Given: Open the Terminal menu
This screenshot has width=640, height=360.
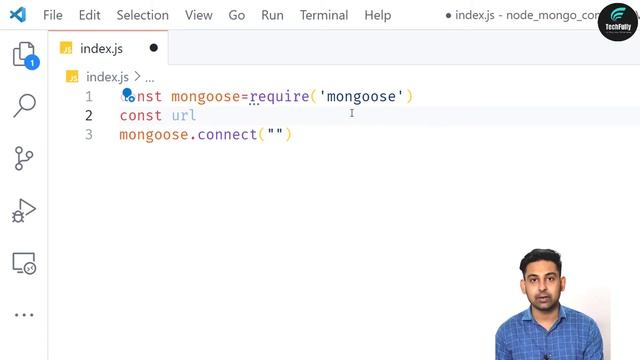Looking at the screenshot, I should (324, 15).
